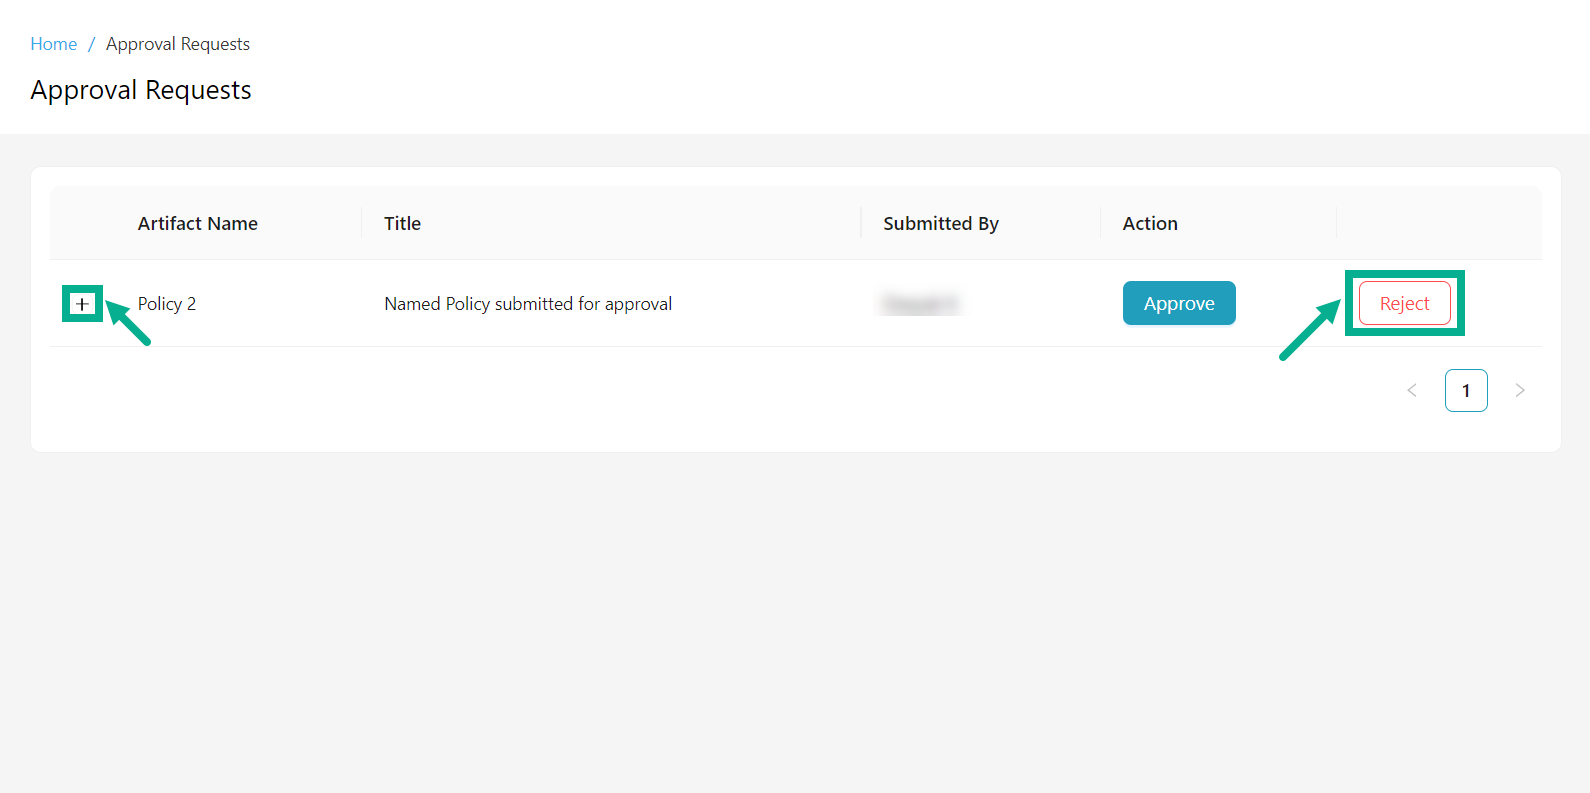1590x793 pixels.
Task: Click the Approval Requests page heading
Action: (141, 90)
